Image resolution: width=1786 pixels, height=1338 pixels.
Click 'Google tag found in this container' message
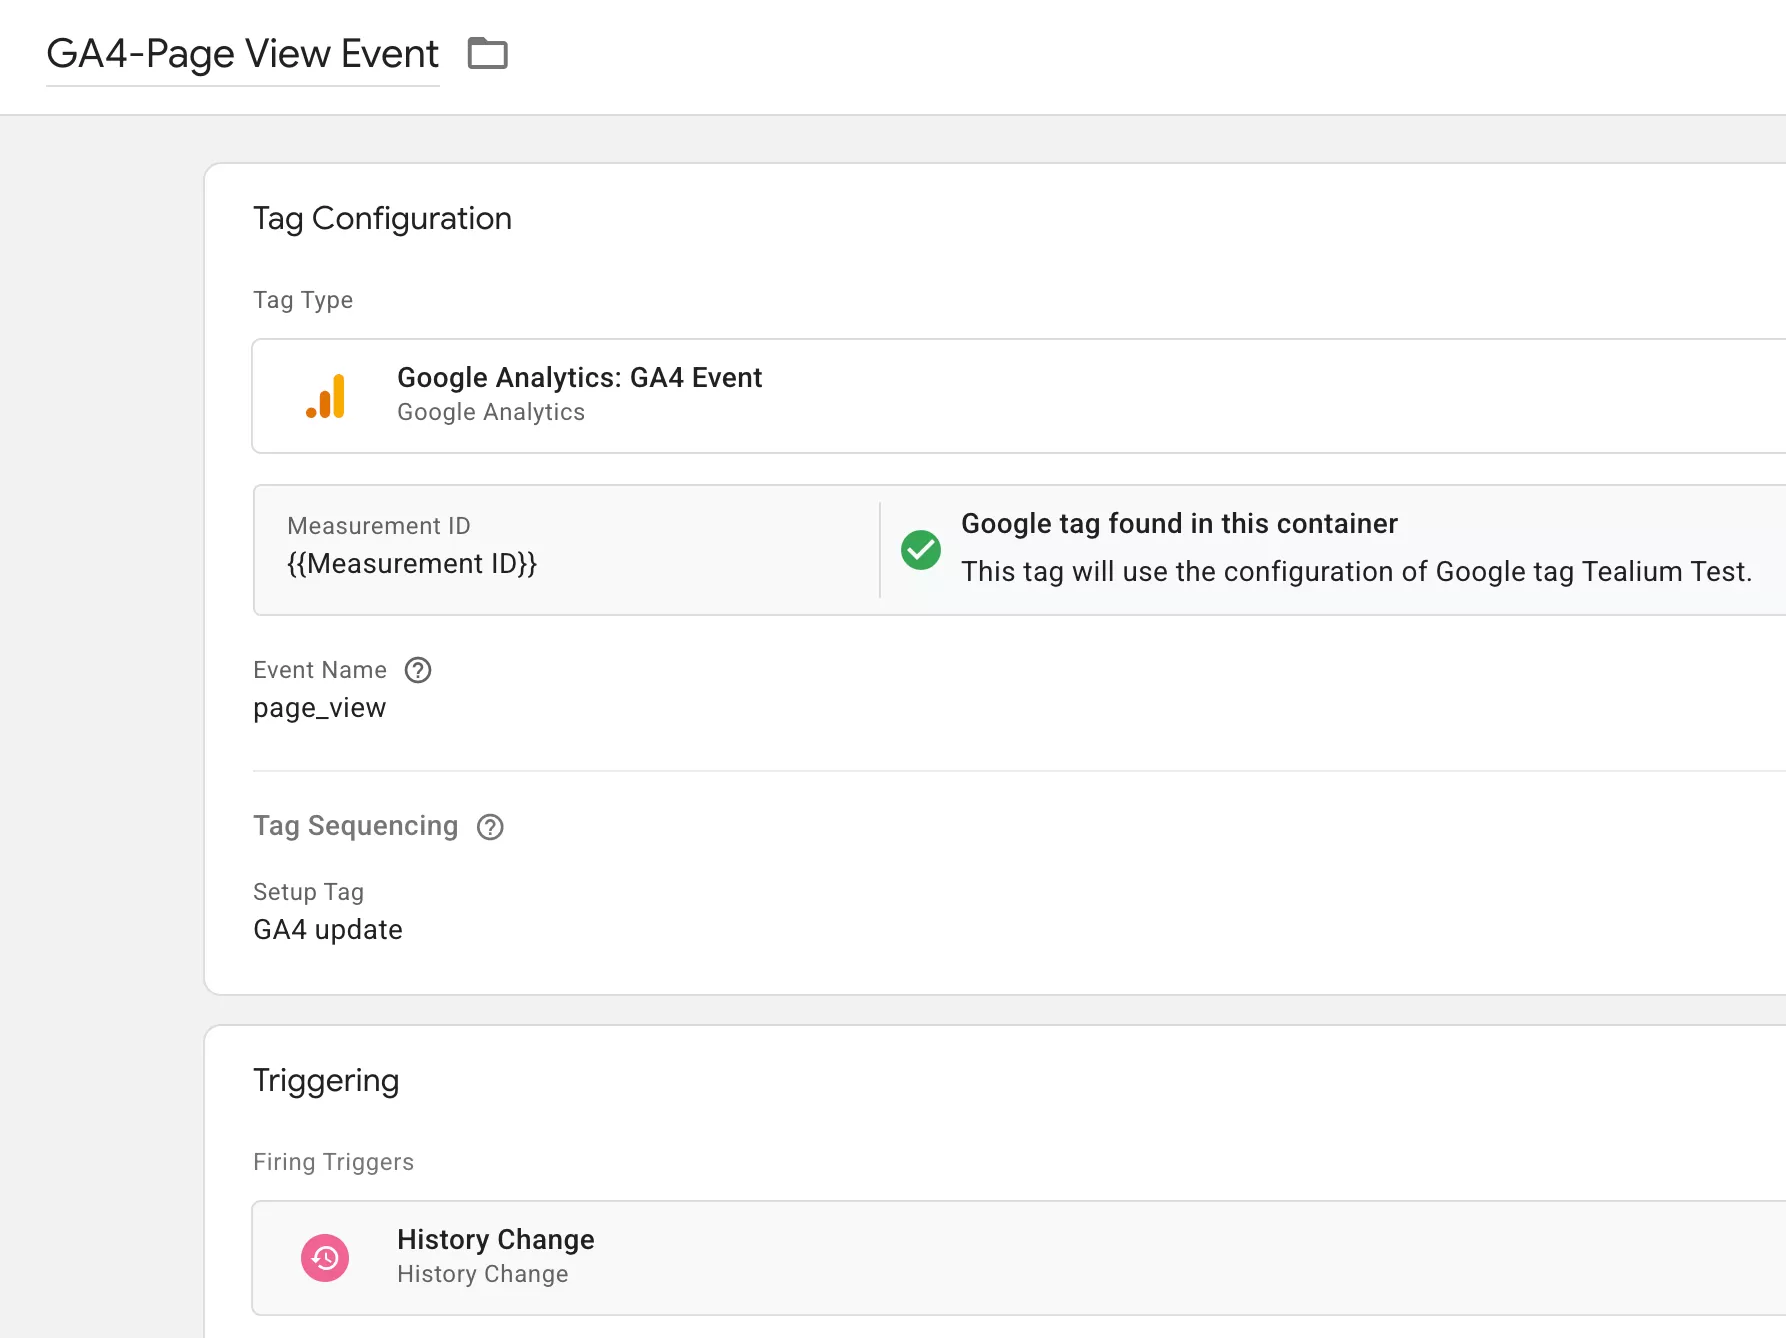(x=1179, y=524)
